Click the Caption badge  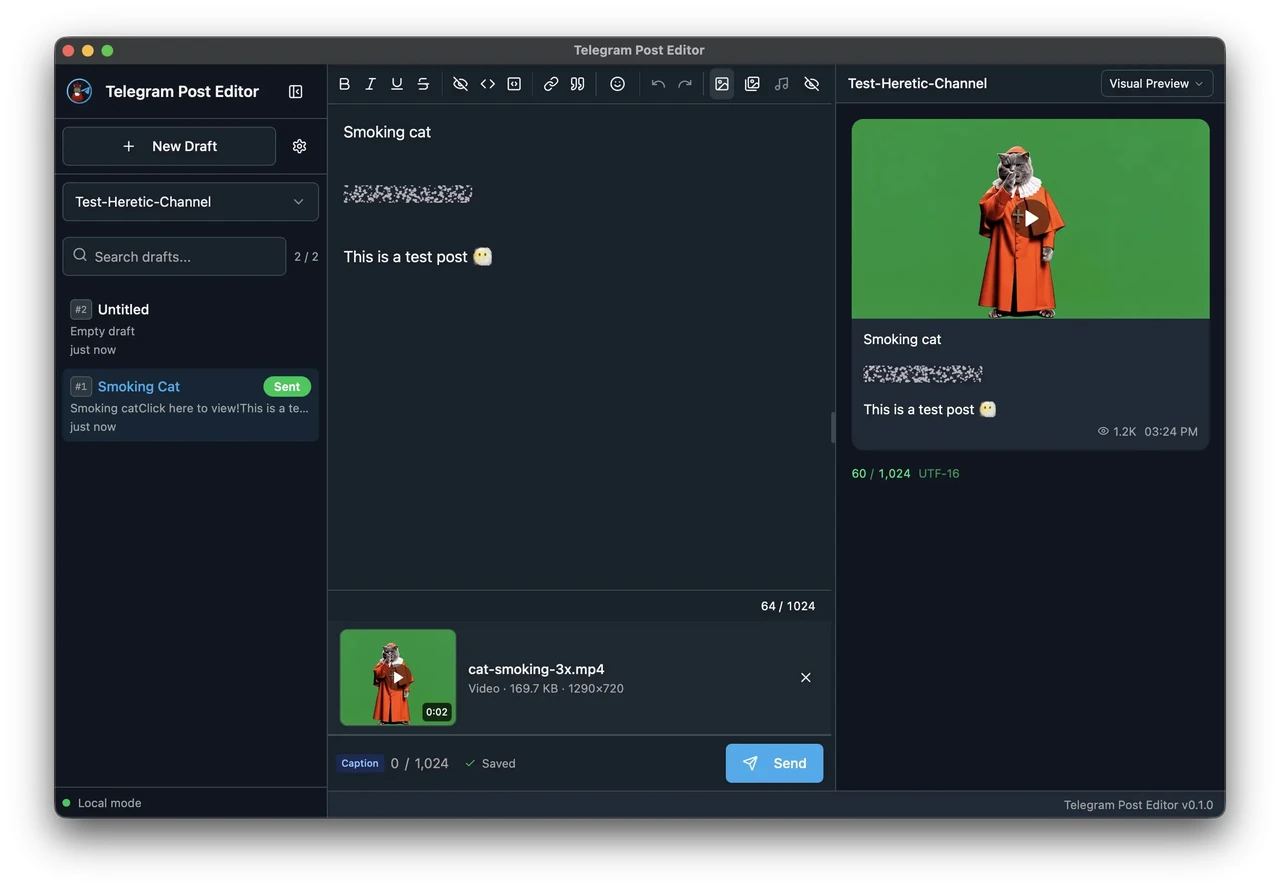click(x=360, y=763)
